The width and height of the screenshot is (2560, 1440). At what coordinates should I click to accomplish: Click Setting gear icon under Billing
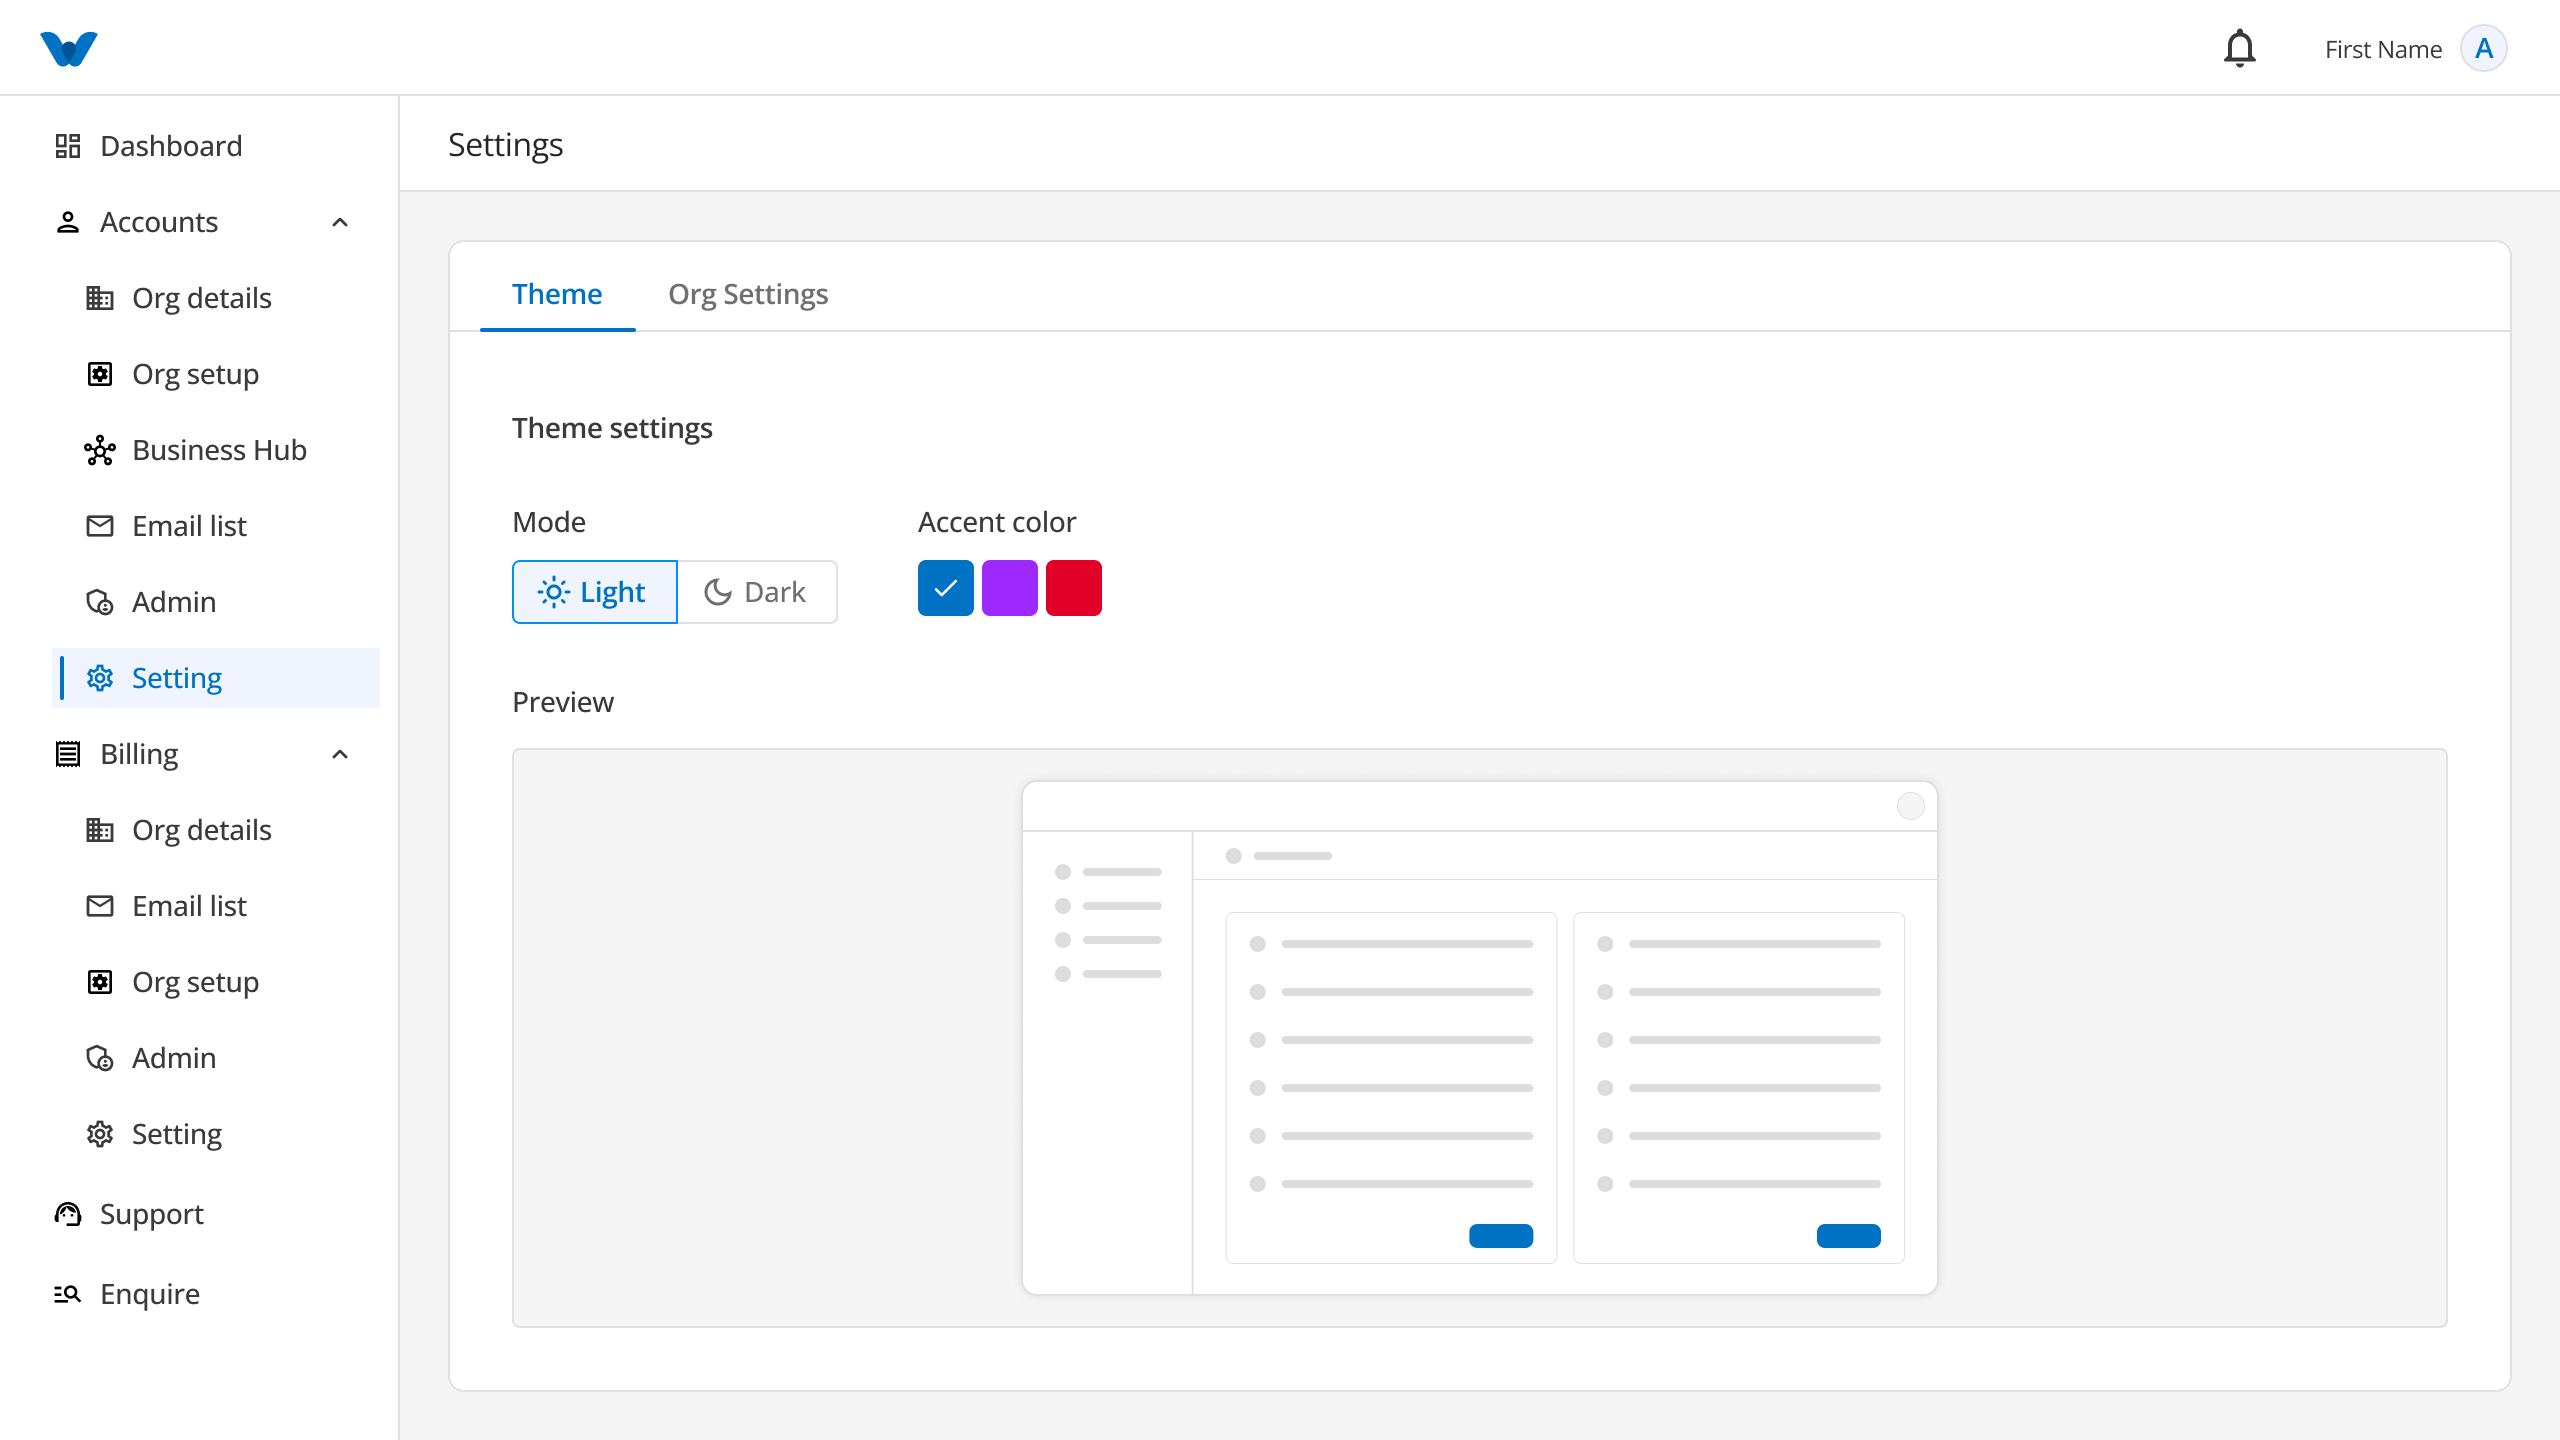tap(100, 1134)
